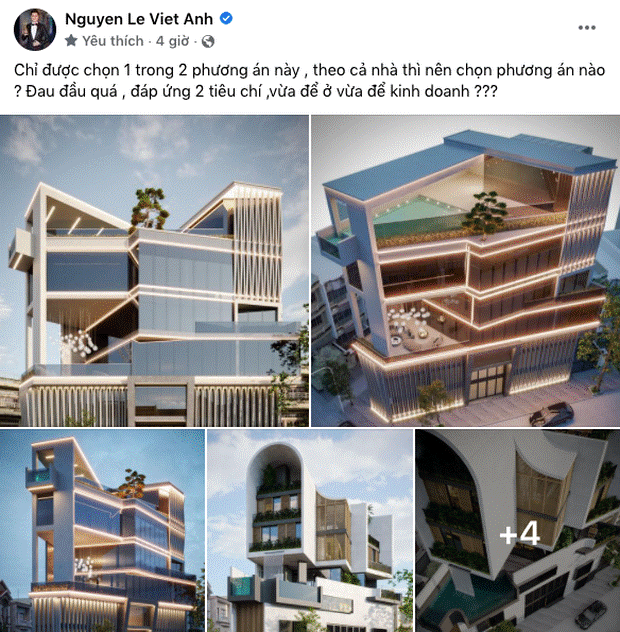The width and height of the screenshot is (620, 632).
Task: Click the car in aerial night render
Action: coord(552,413)
